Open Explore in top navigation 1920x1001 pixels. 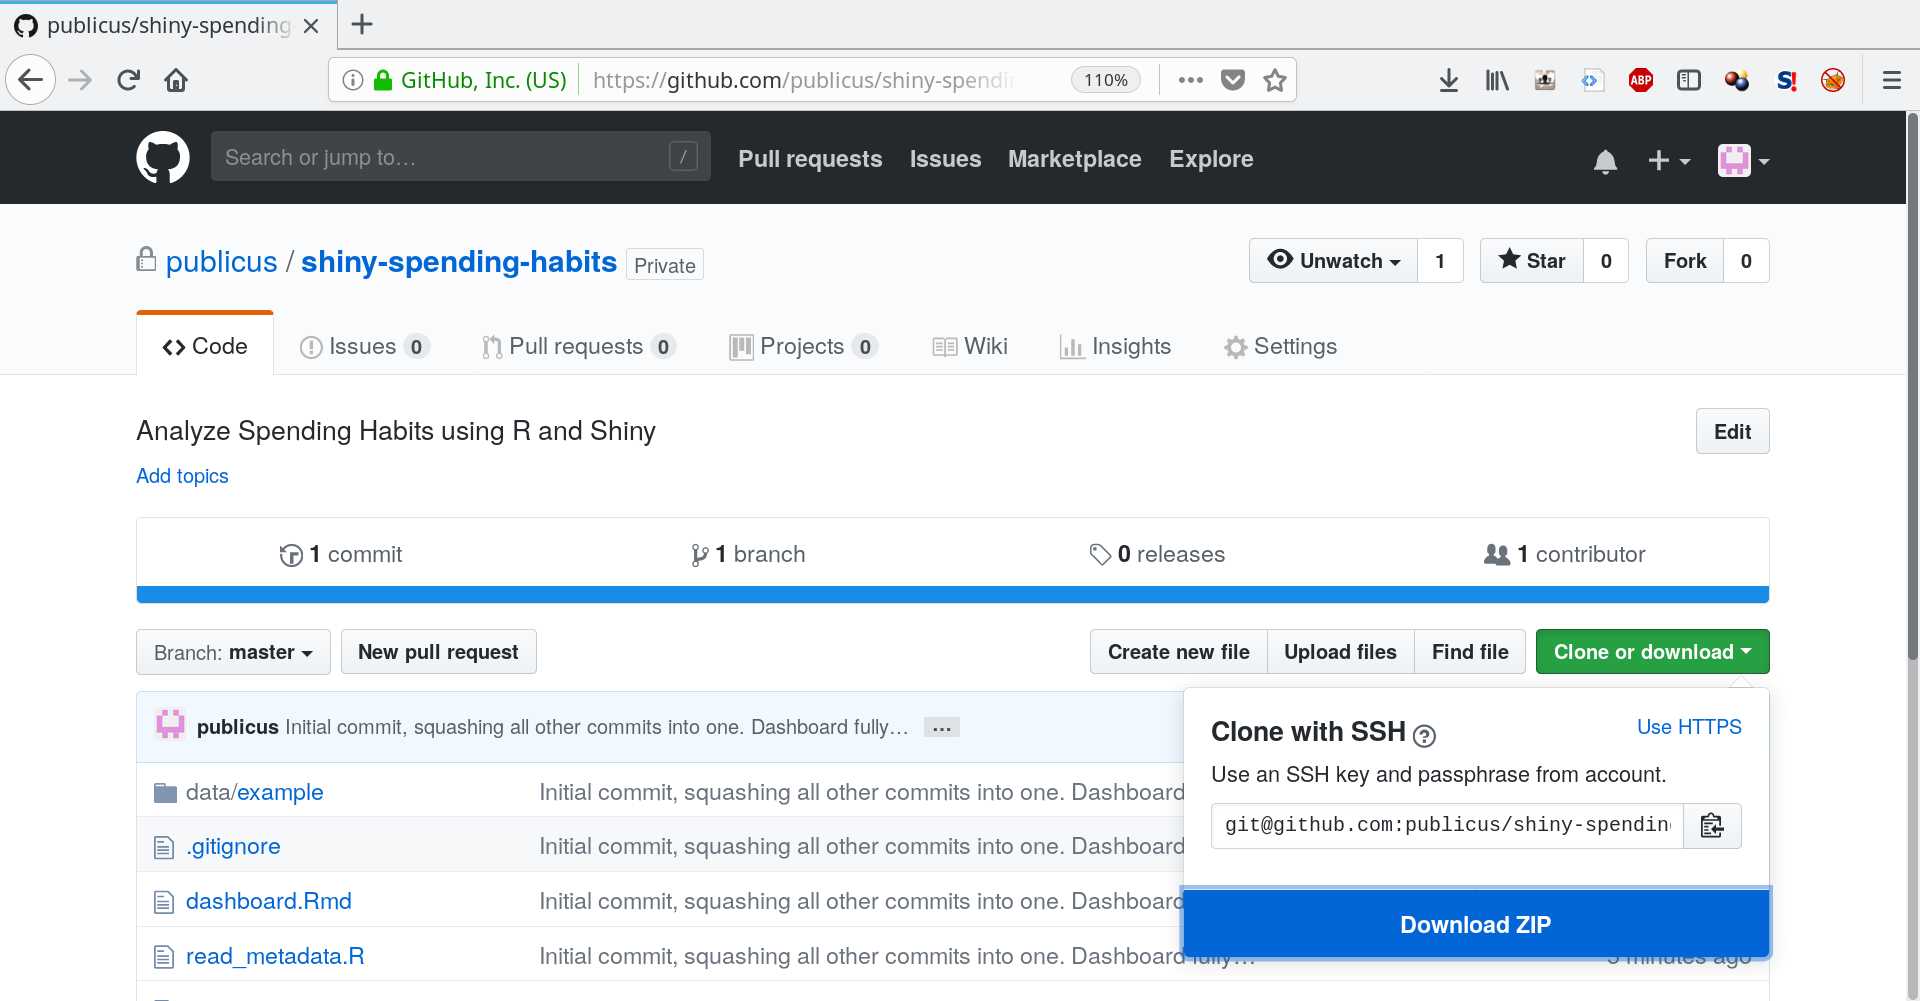pyautogui.click(x=1211, y=159)
